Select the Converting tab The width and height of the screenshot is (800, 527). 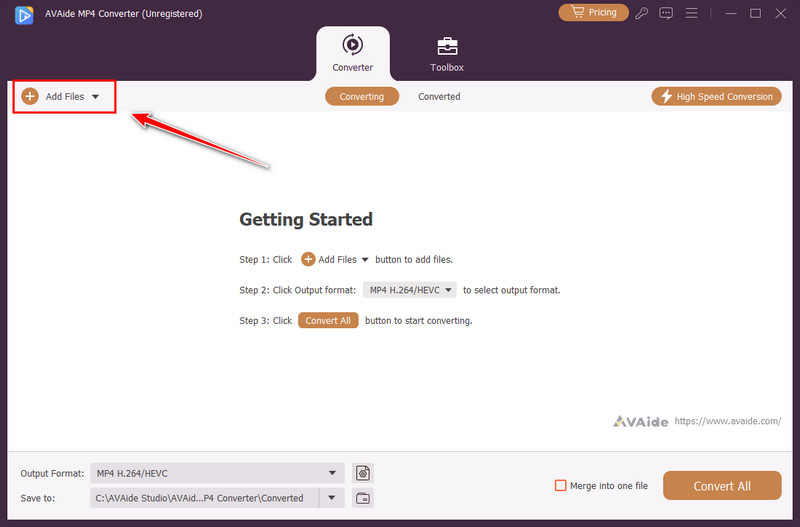362,97
